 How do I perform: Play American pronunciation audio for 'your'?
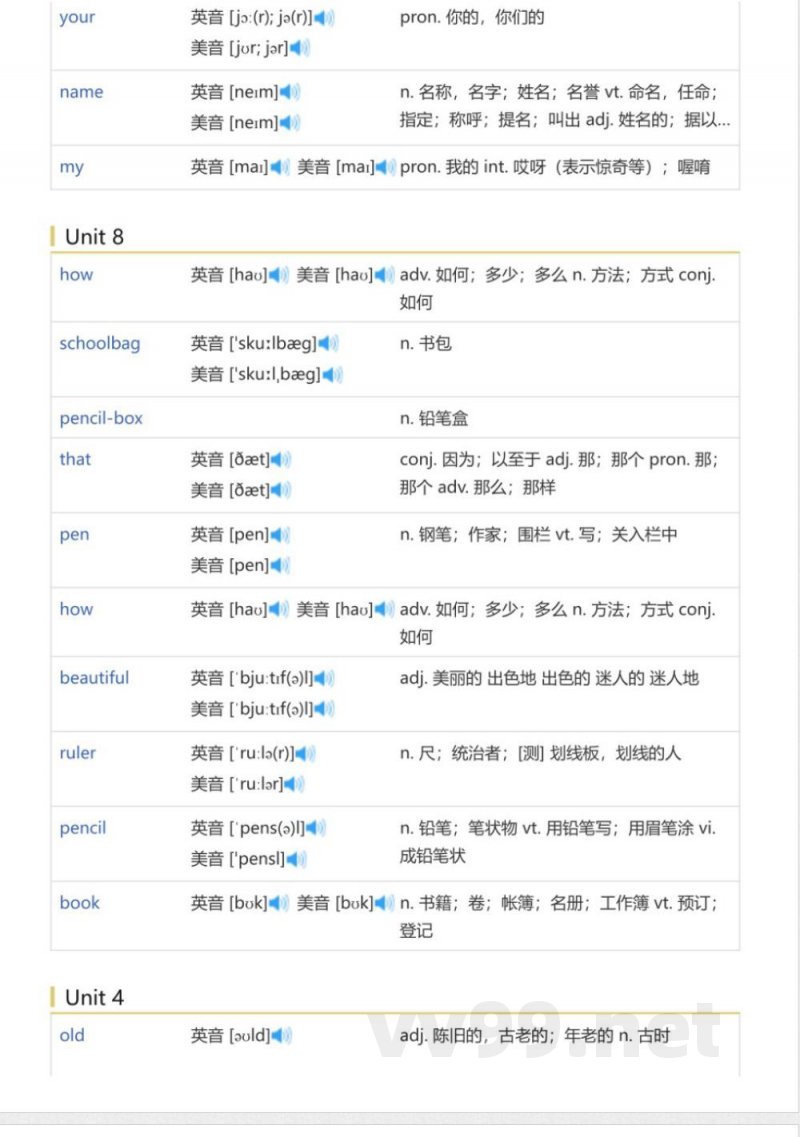point(300,49)
